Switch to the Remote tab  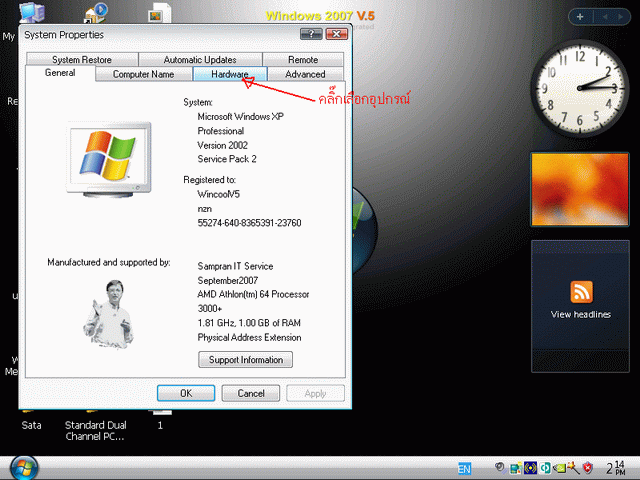[303, 60]
